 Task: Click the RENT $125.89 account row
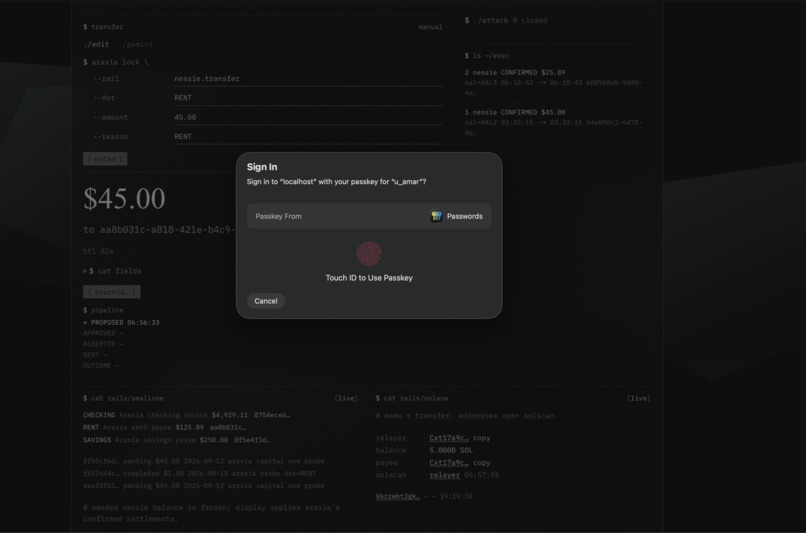point(164,427)
